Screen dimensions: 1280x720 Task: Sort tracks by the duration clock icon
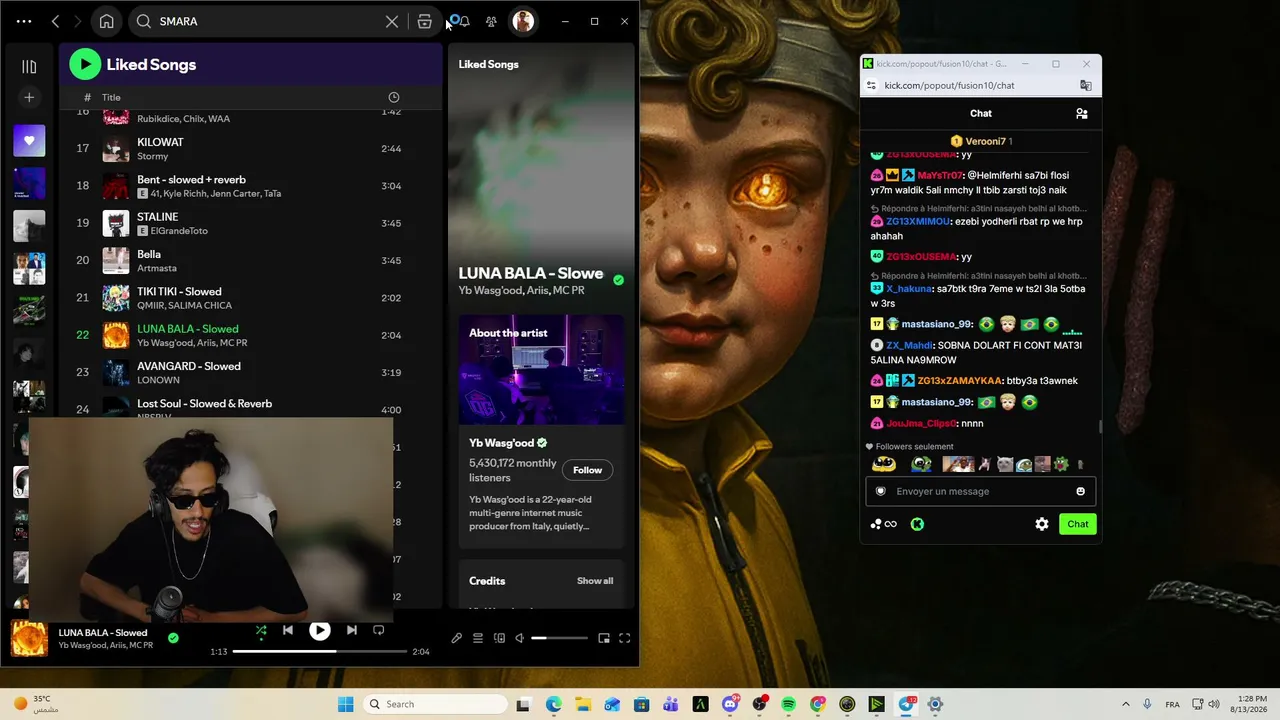pos(394,97)
